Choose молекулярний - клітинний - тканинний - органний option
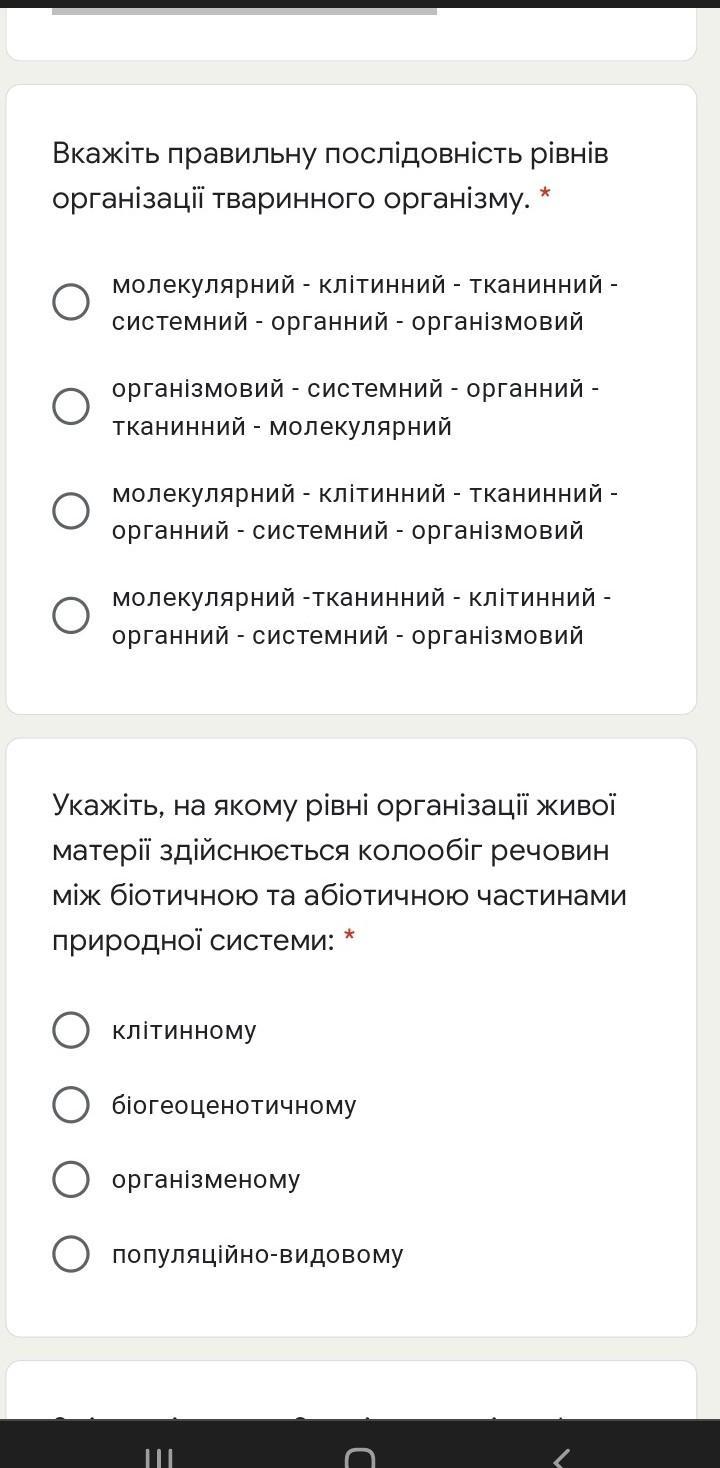The width and height of the screenshot is (720, 1468). [x=71, y=511]
